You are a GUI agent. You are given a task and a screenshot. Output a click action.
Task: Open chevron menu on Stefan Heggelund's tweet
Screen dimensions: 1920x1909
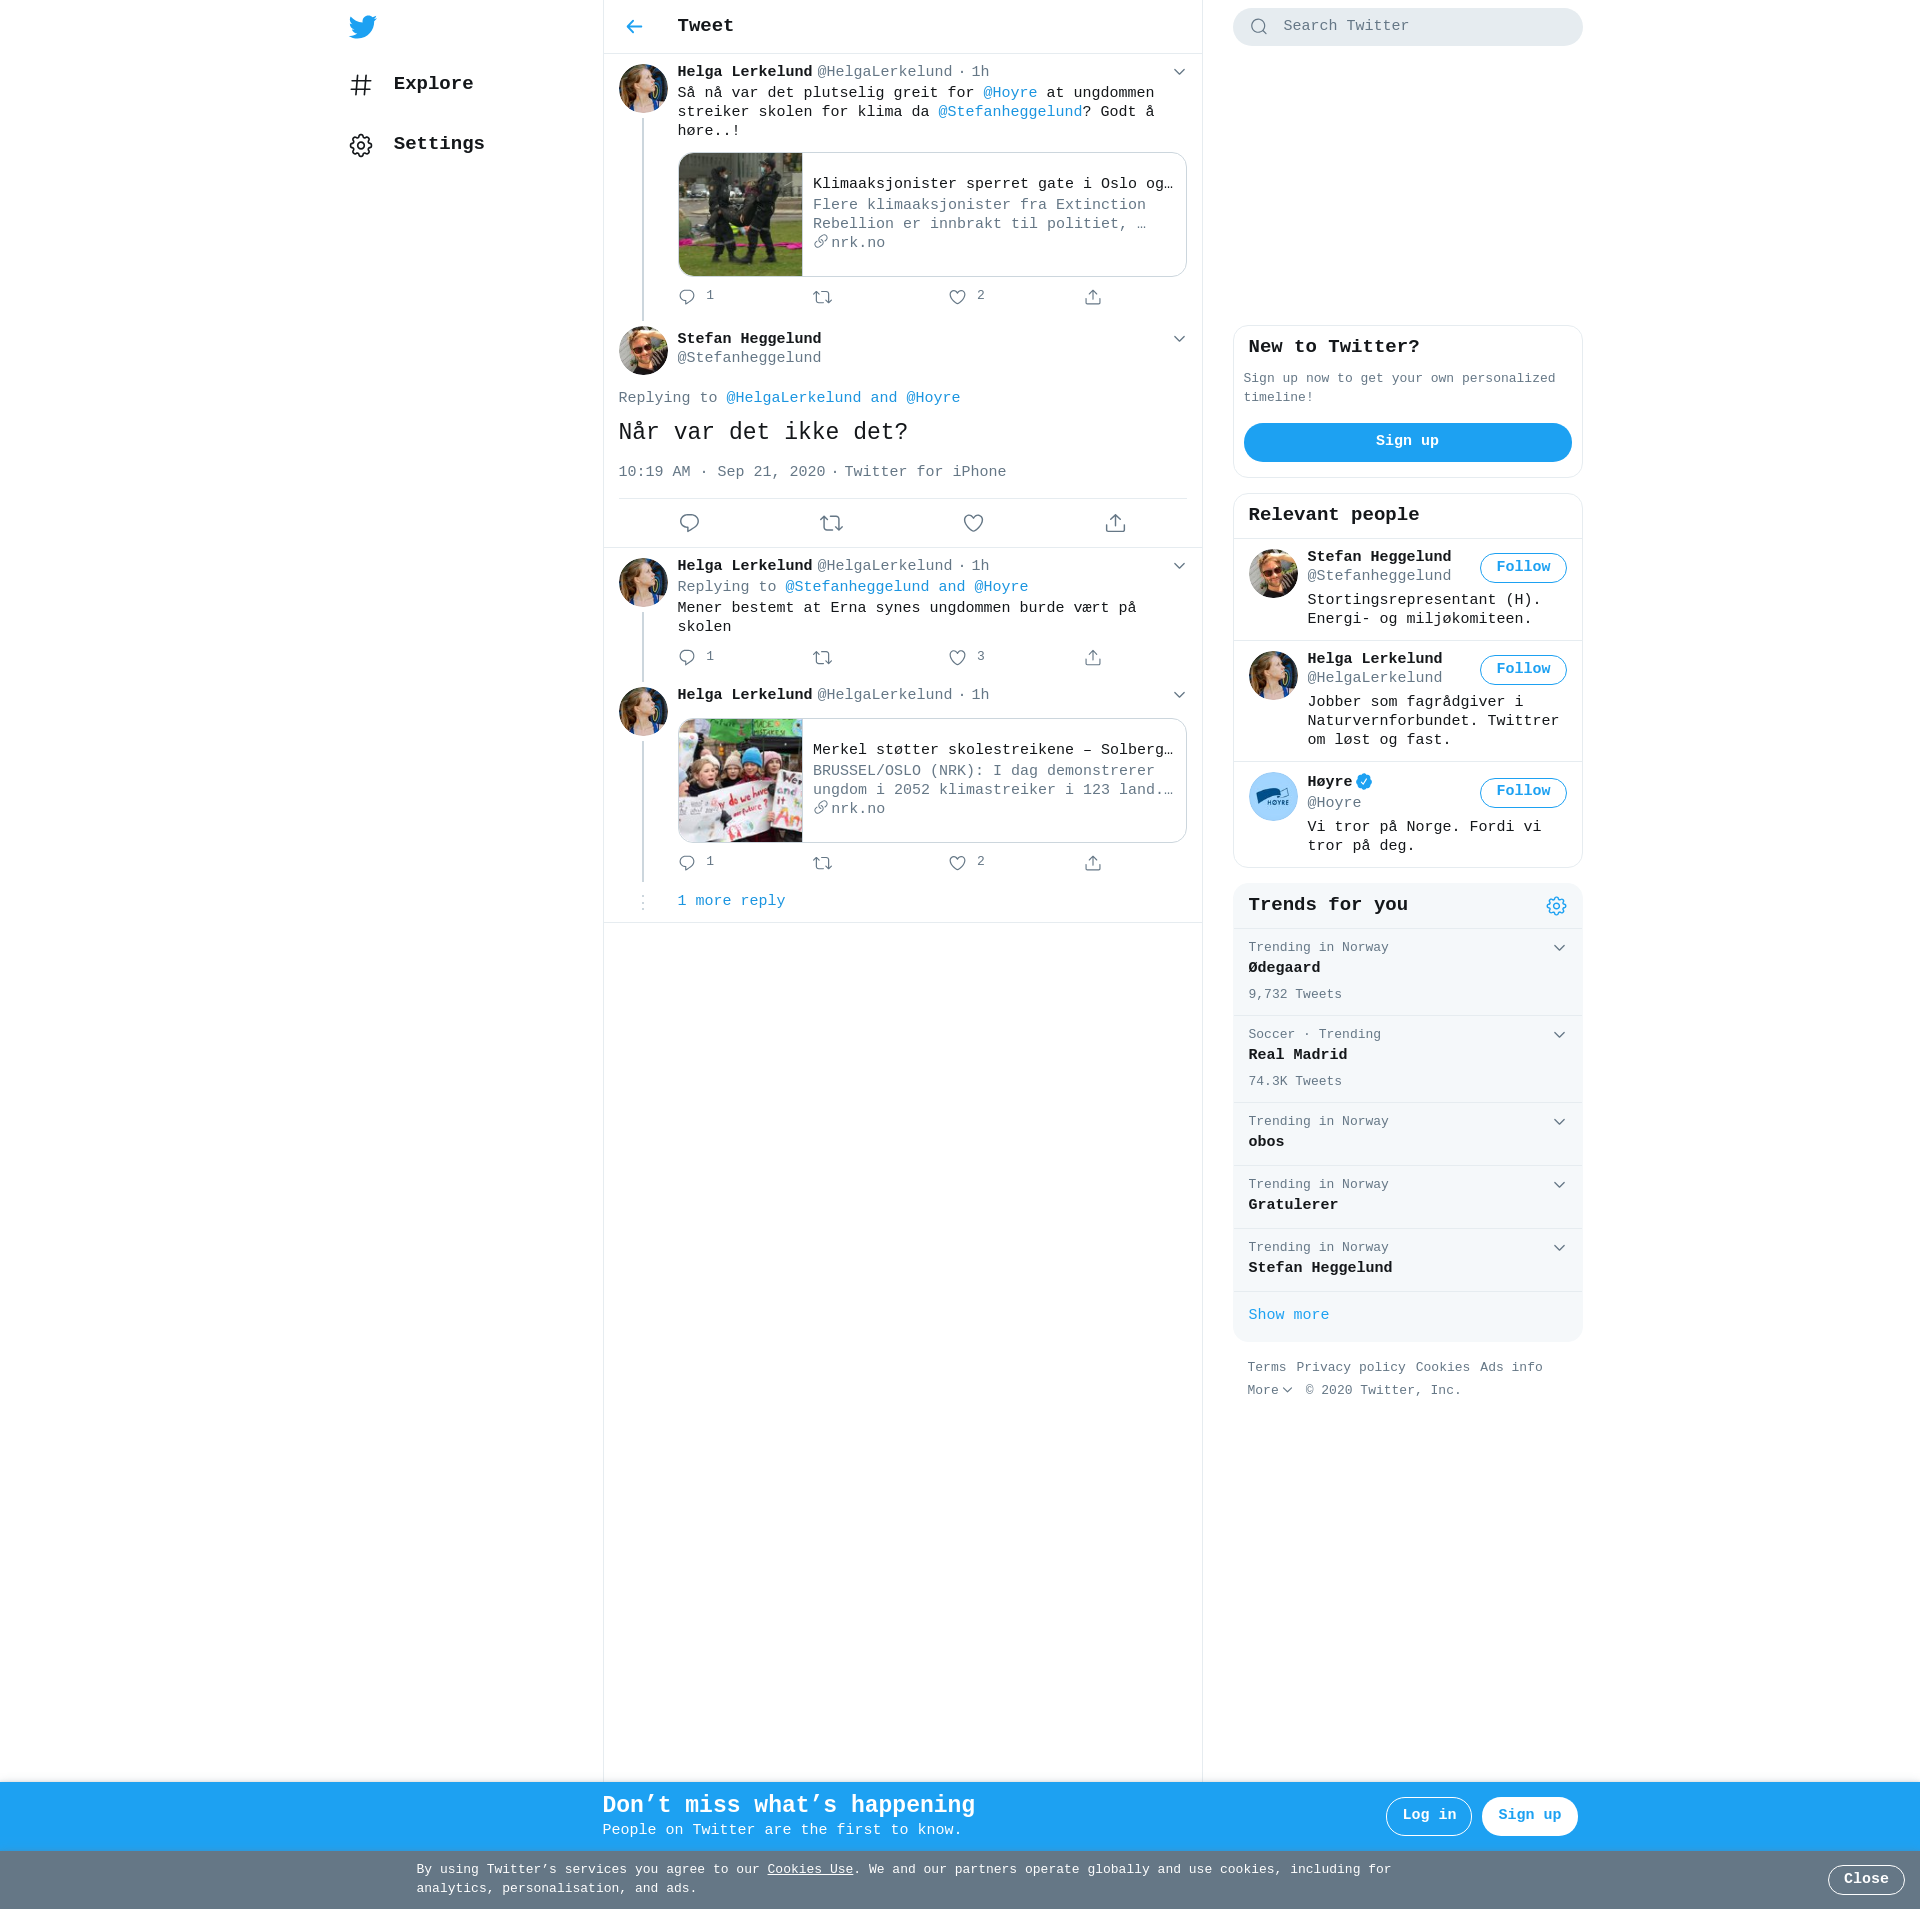point(1179,339)
